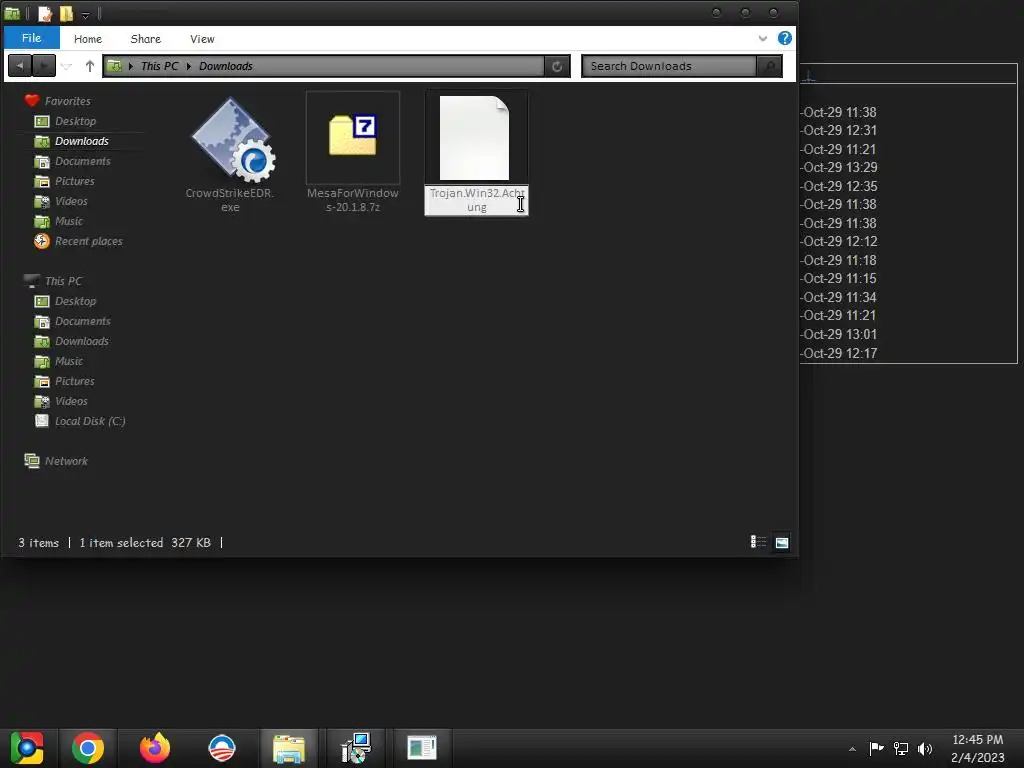The width and height of the screenshot is (1024, 768).
Task: Click the Explorer title bar folder icon
Action: (12, 13)
